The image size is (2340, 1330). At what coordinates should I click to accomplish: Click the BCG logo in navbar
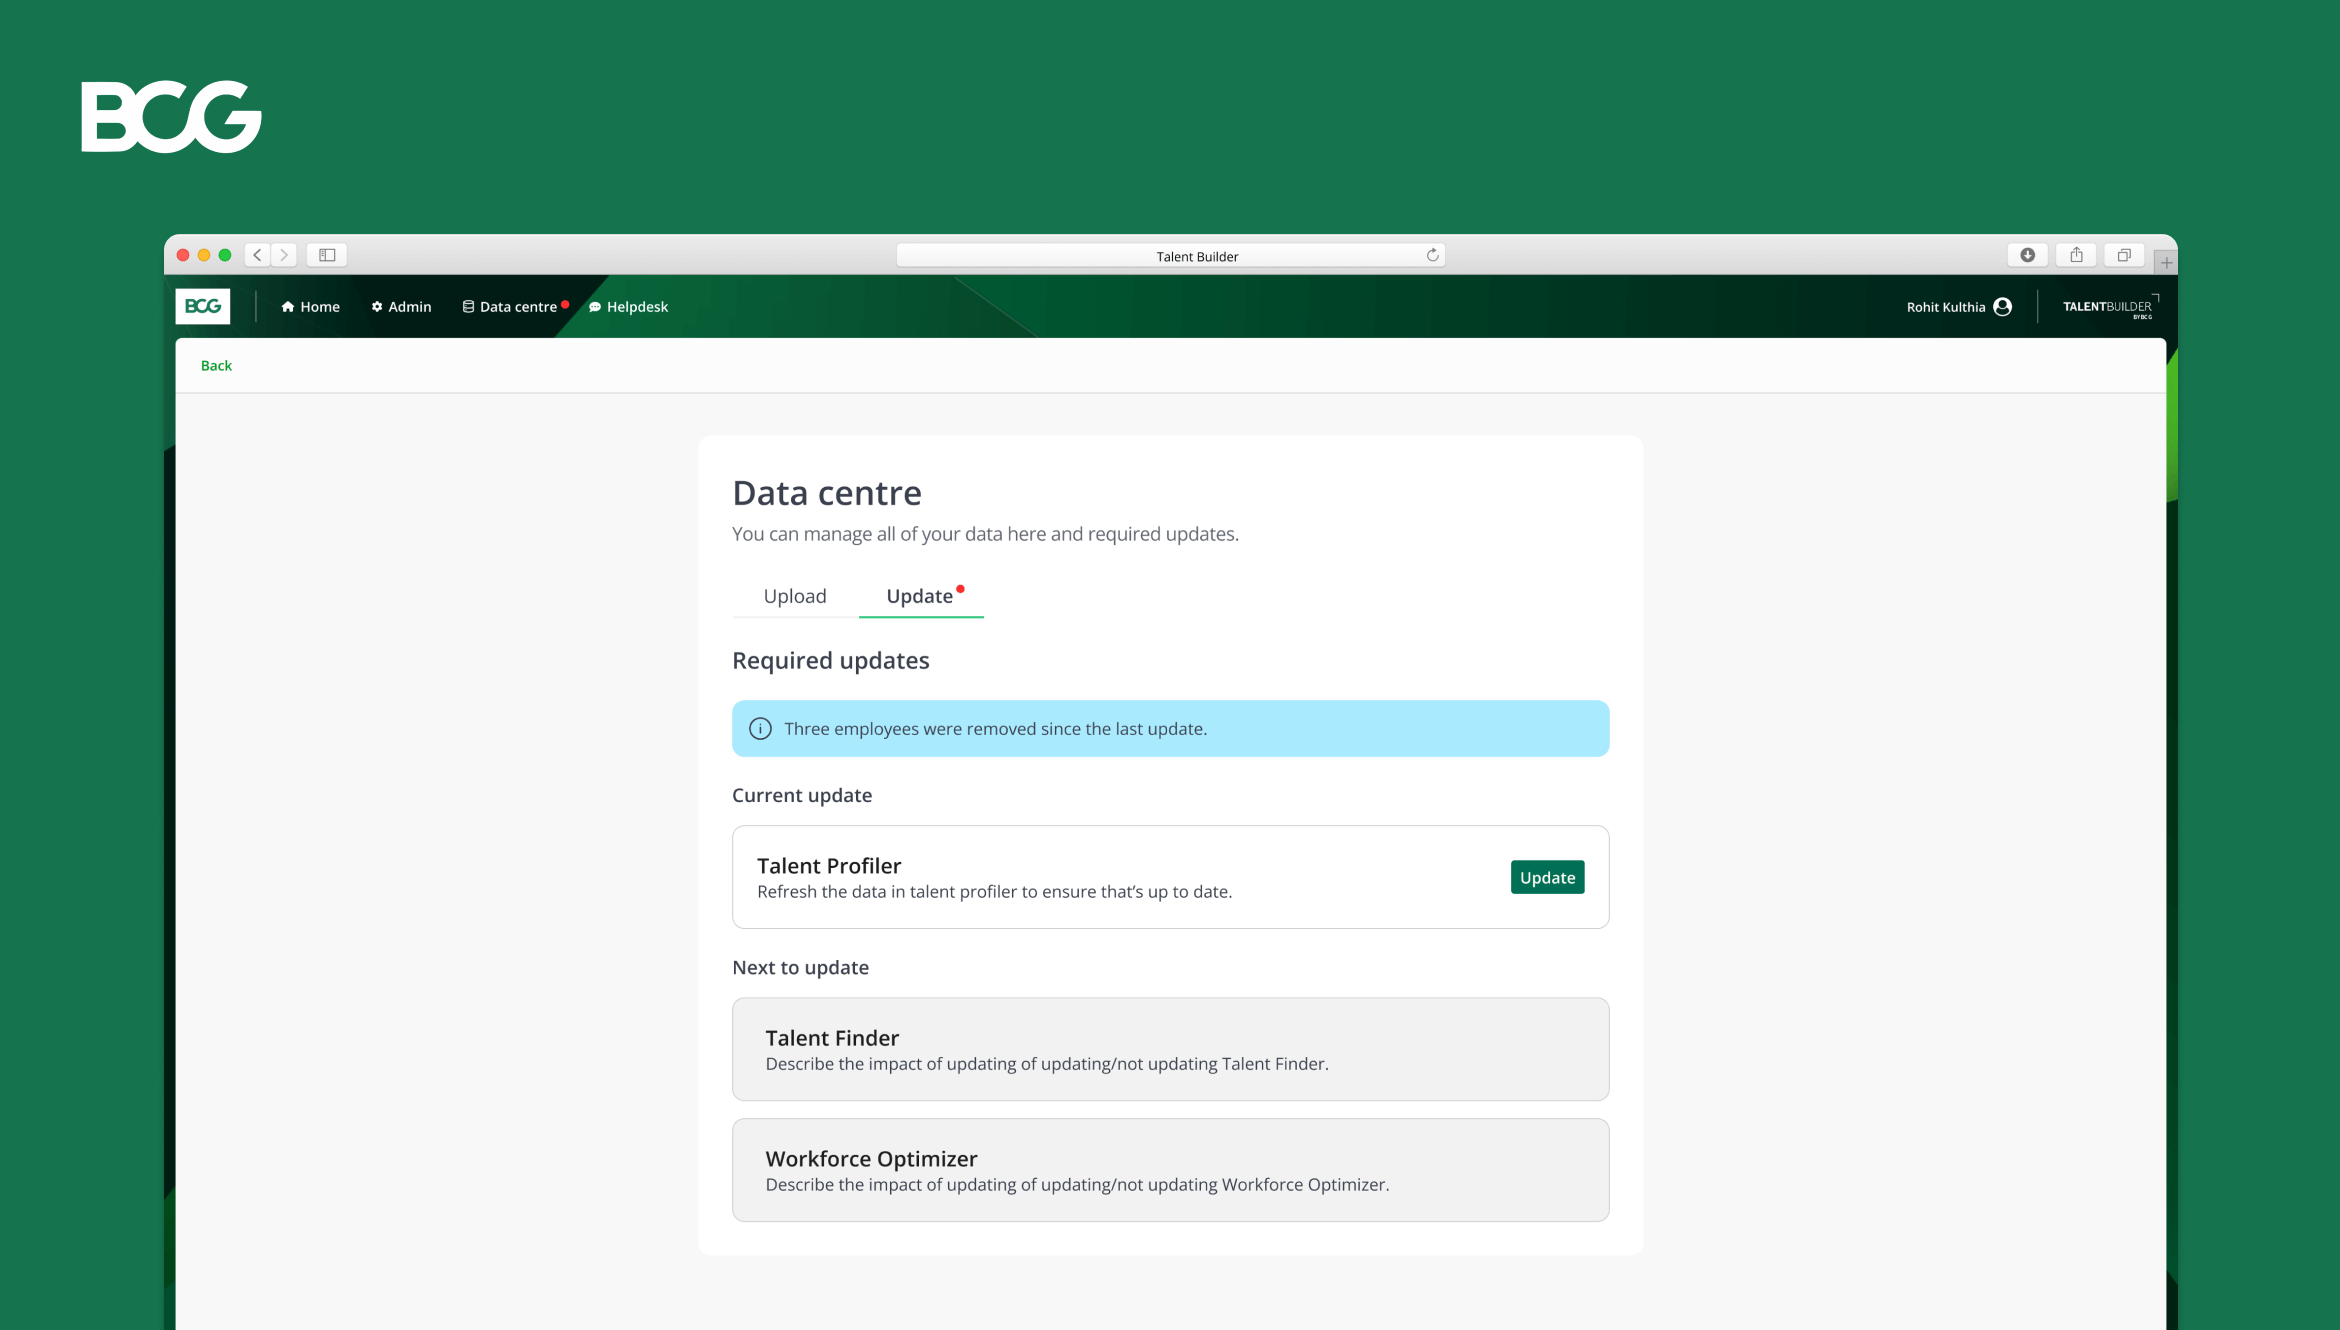[x=202, y=306]
